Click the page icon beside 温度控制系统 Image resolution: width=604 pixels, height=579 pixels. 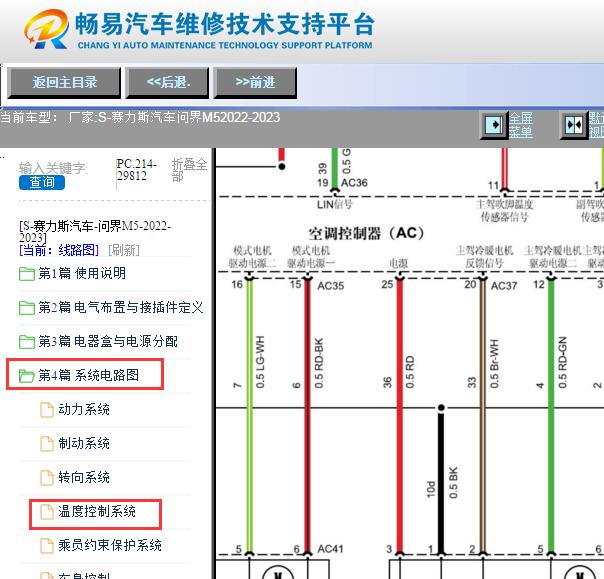[47, 512]
